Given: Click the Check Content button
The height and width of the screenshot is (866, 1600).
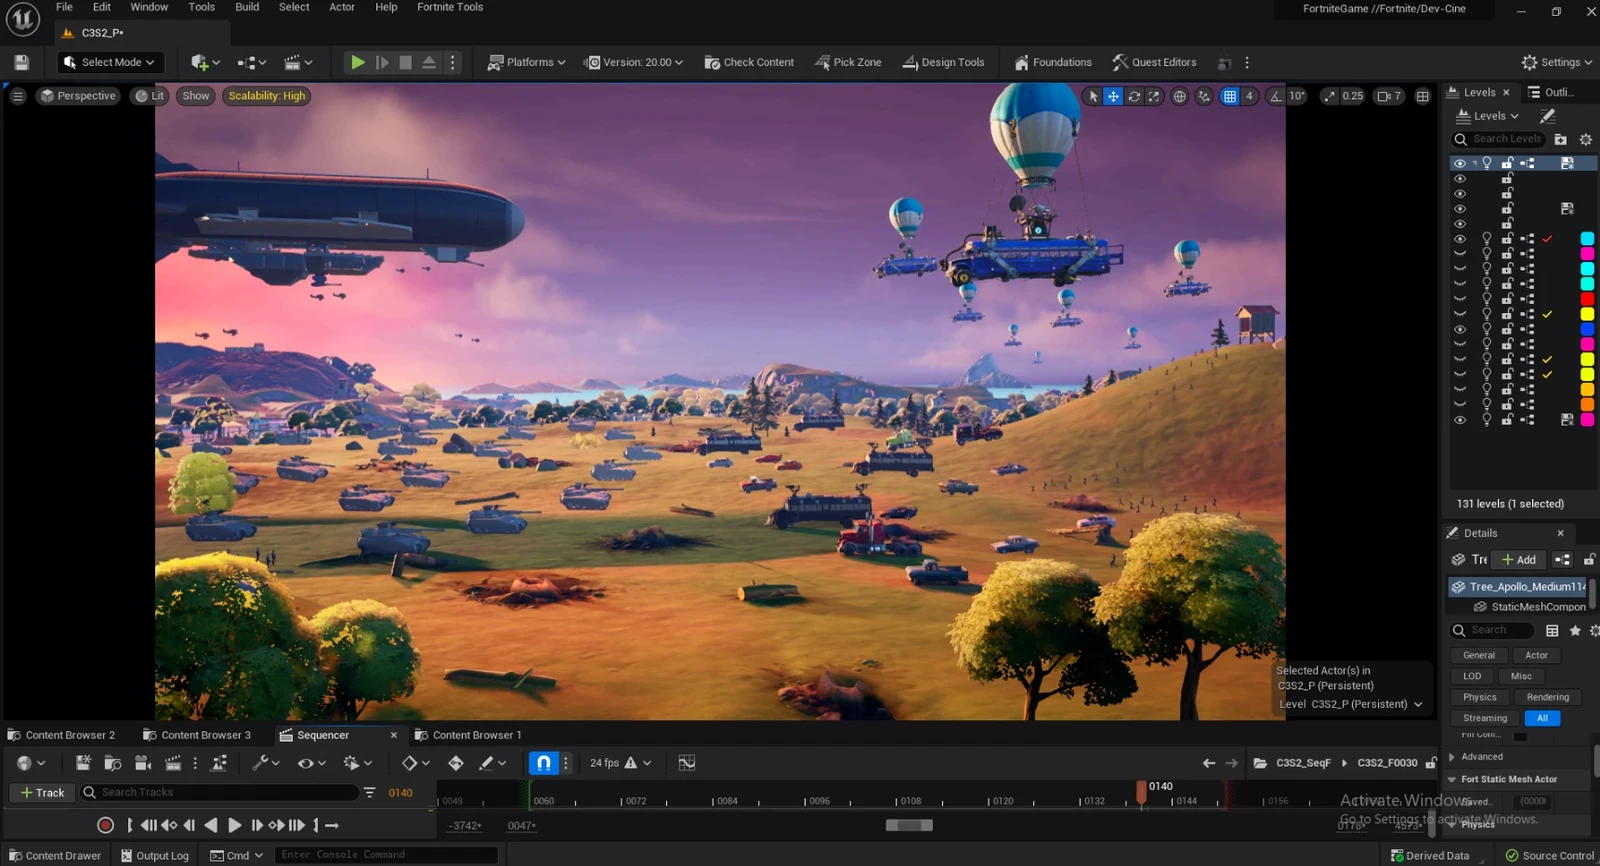Looking at the screenshot, I should coord(749,62).
